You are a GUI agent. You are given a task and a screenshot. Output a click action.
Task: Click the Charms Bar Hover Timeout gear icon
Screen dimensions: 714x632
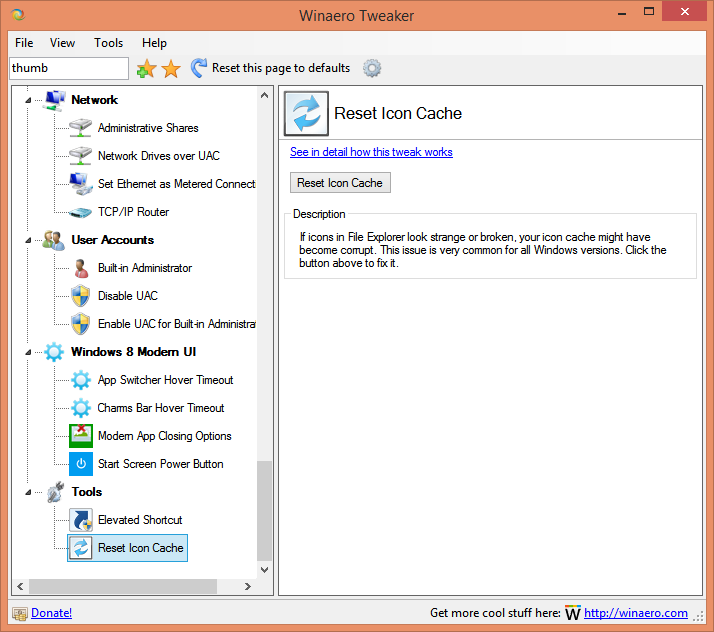(x=81, y=408)
